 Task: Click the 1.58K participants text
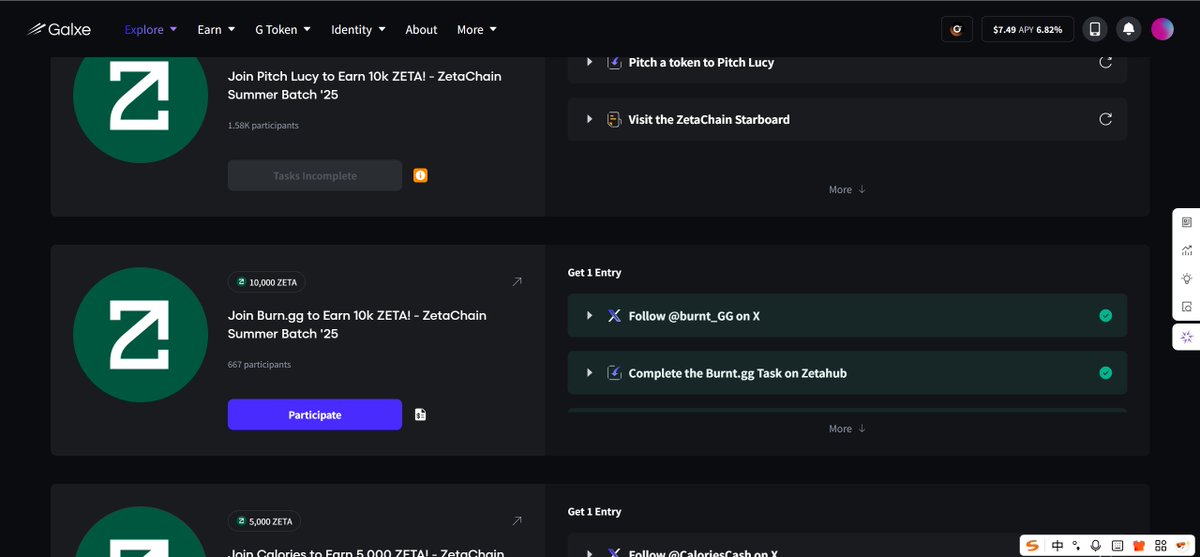(263, 125)
